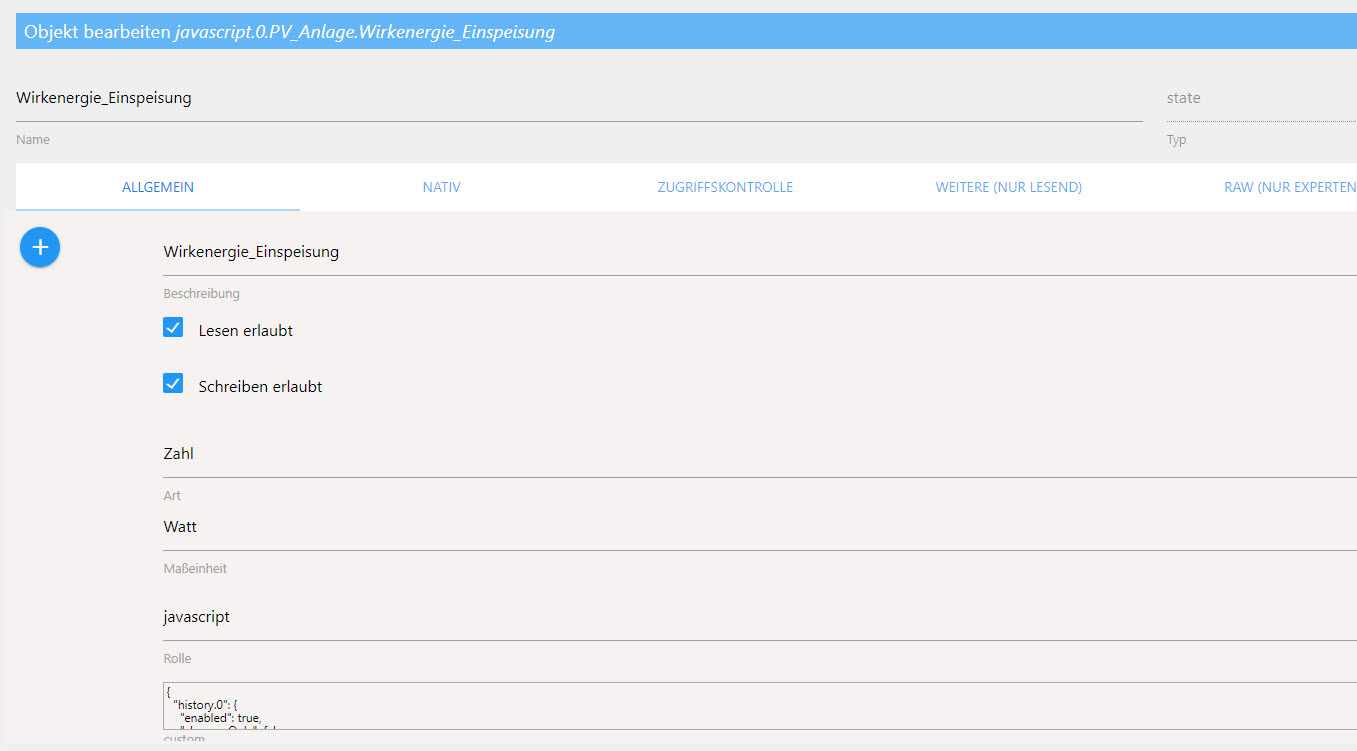Click the Lesen erlaubt label
The image size is (1357, 751).
point(246,331)
